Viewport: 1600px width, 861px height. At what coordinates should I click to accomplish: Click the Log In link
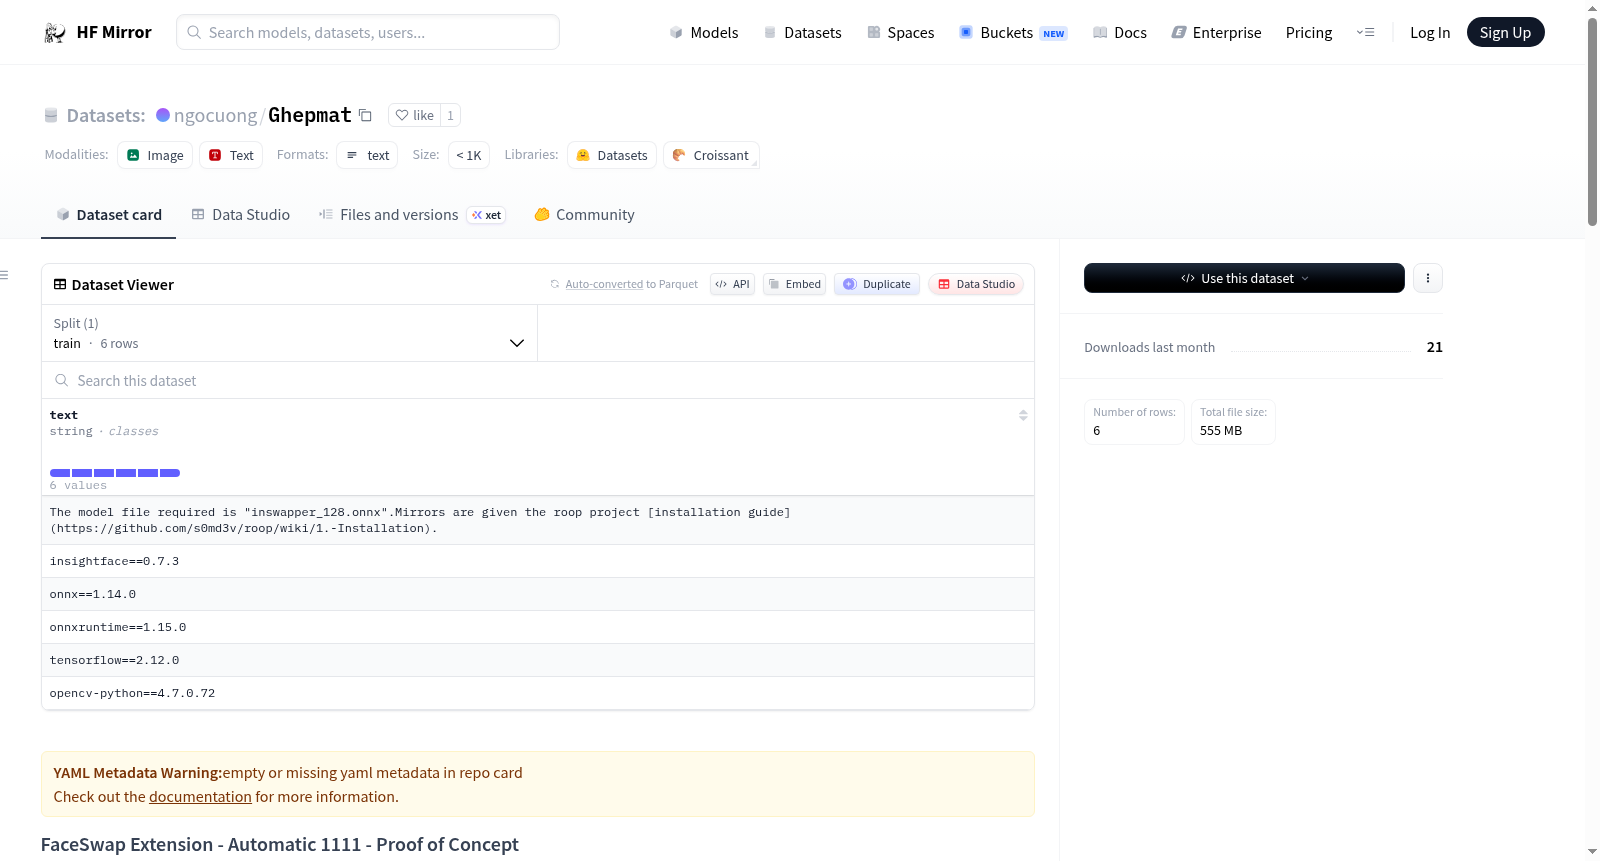[x=1430, y=33]
